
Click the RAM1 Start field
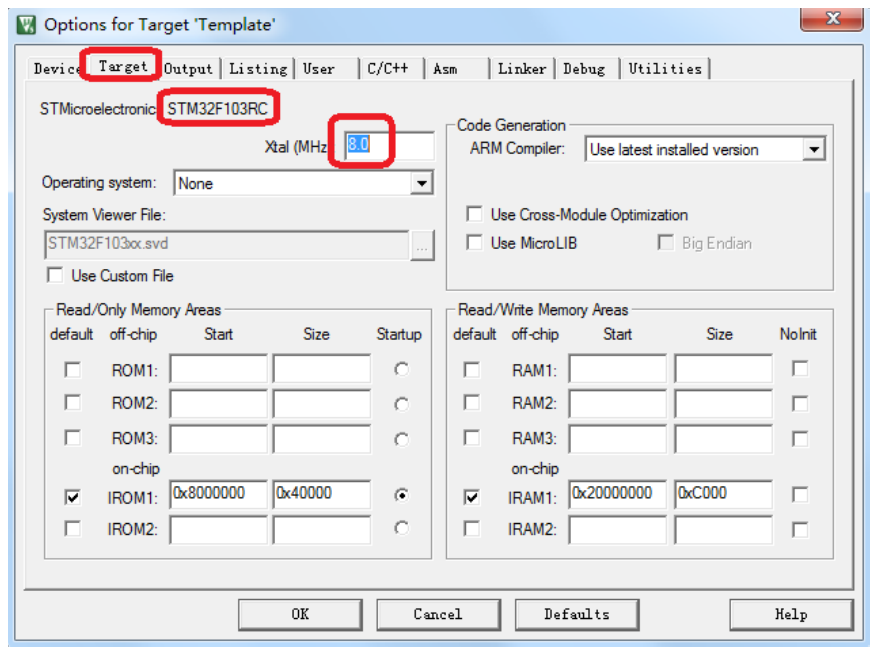[618, 368]
